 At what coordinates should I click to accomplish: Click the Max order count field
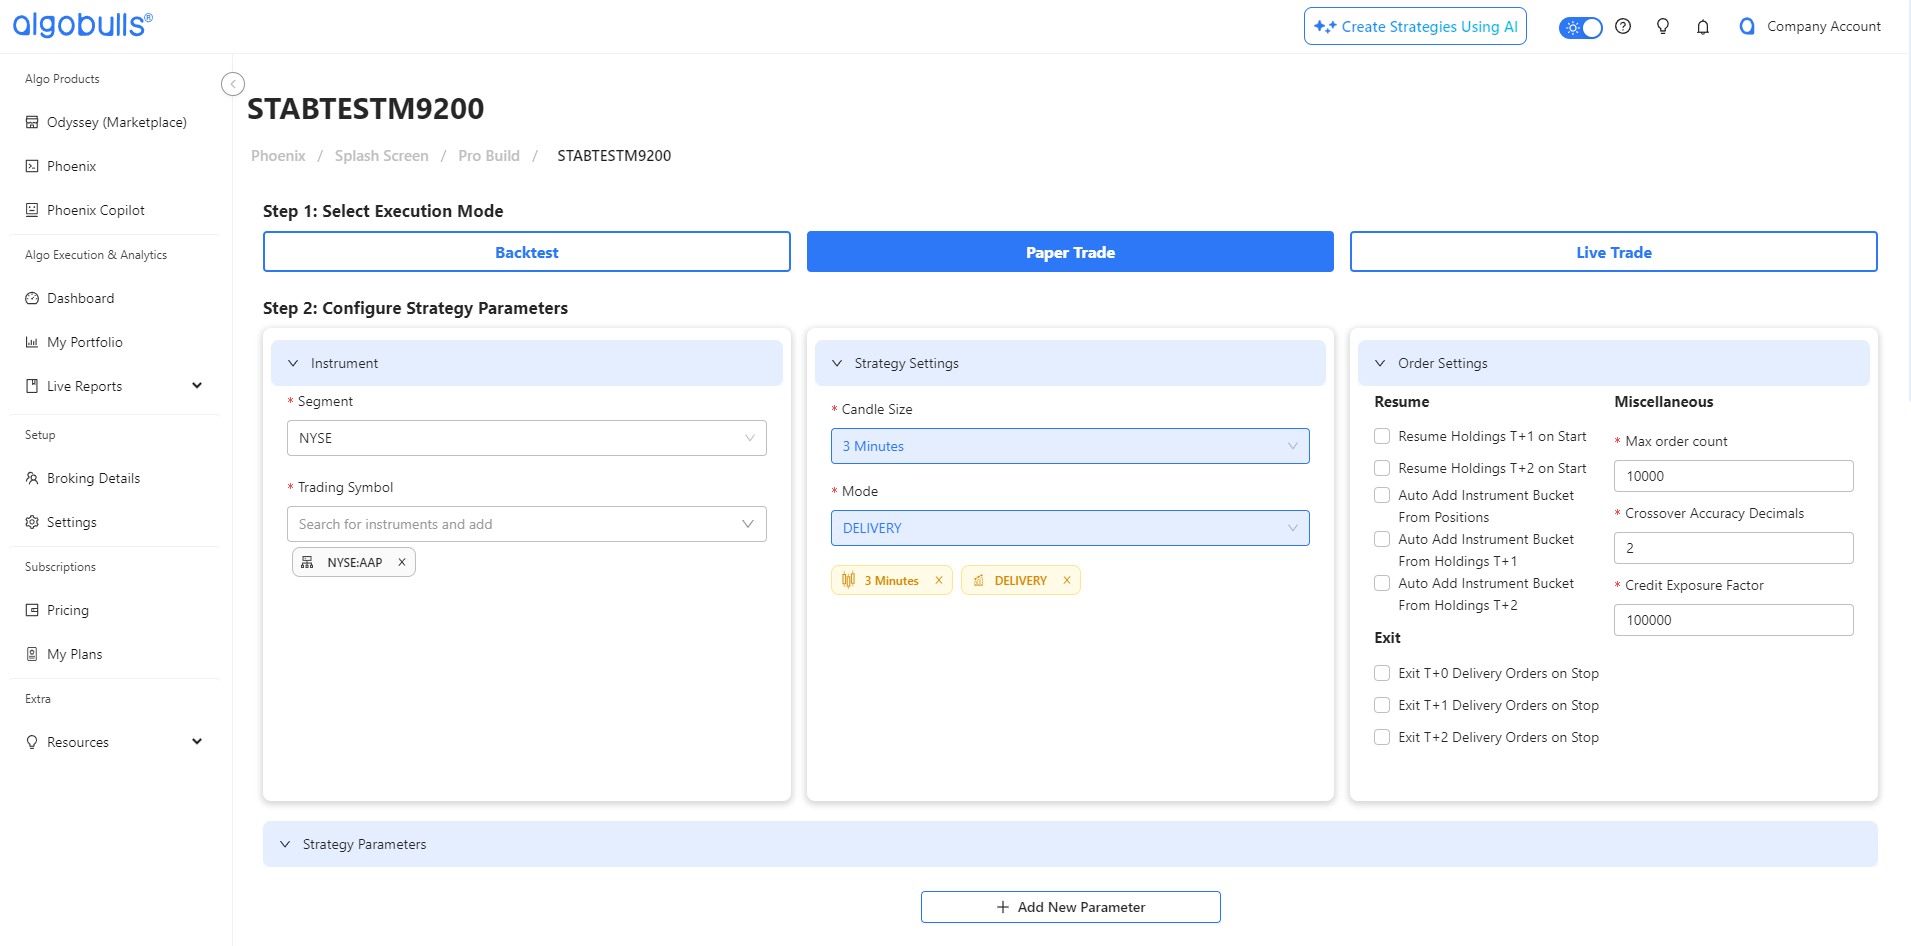[x=1733, y=476]
